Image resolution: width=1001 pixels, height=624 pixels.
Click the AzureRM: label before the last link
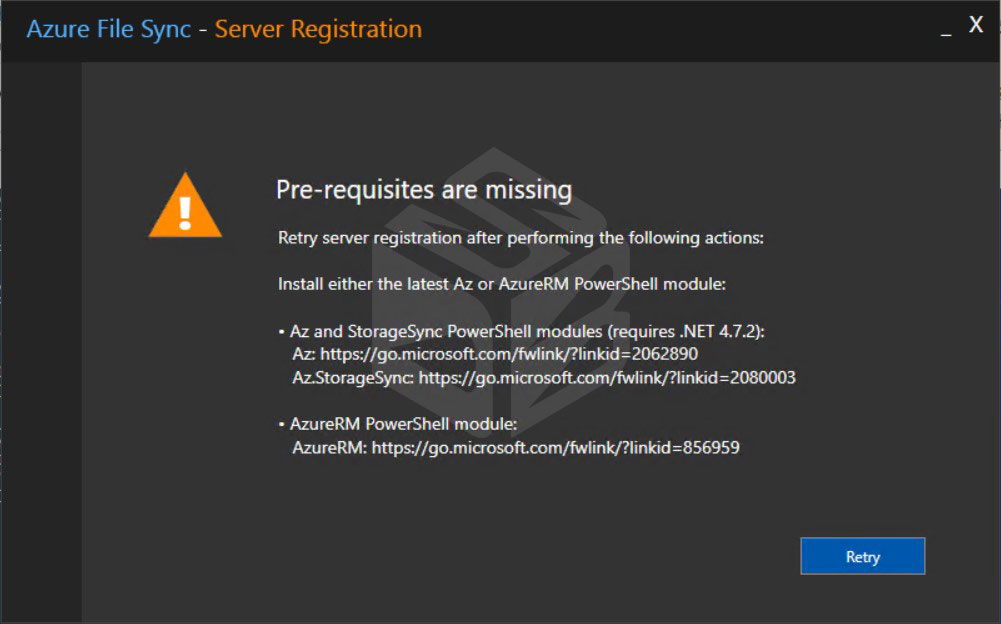329,447
